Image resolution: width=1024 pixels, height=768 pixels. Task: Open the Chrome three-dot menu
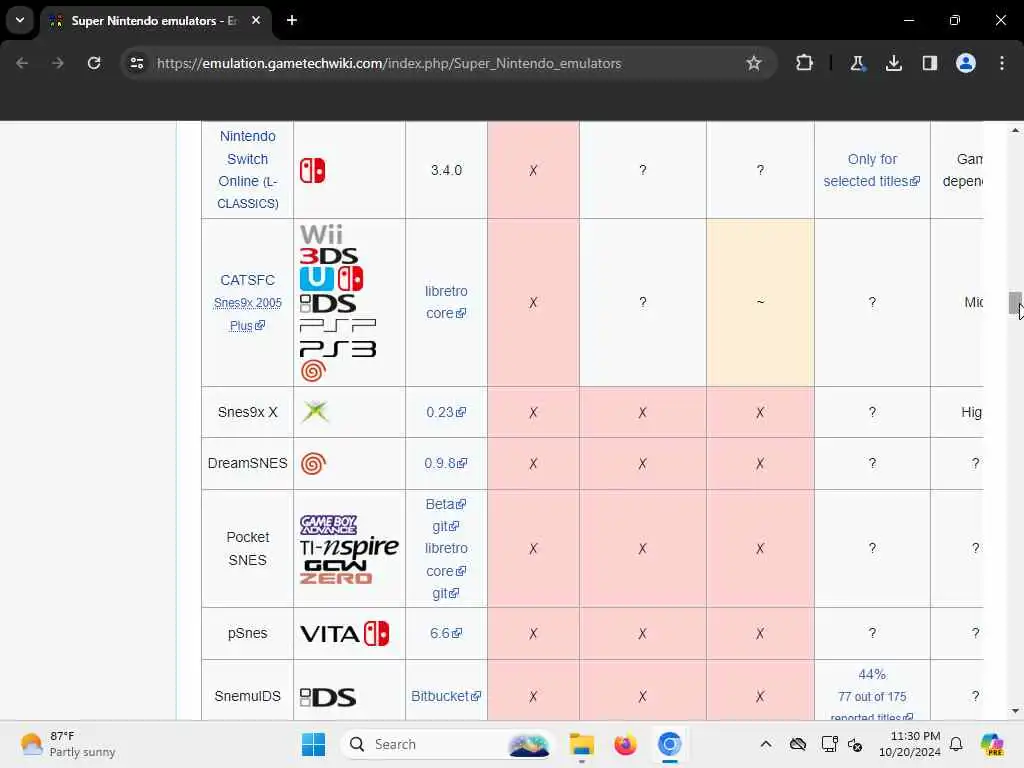click(x=1002, y=63)
